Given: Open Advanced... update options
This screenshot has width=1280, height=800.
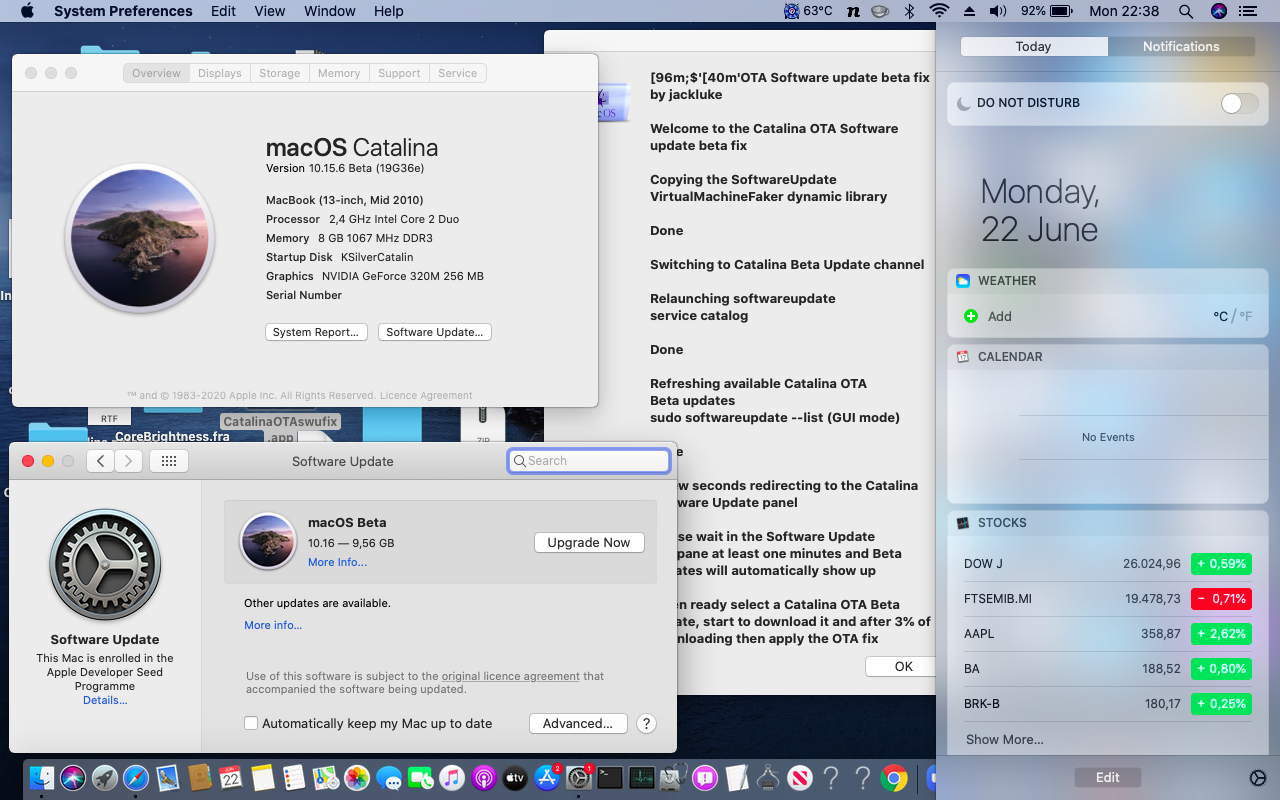Looking at the screenshot, I should 578,723.
